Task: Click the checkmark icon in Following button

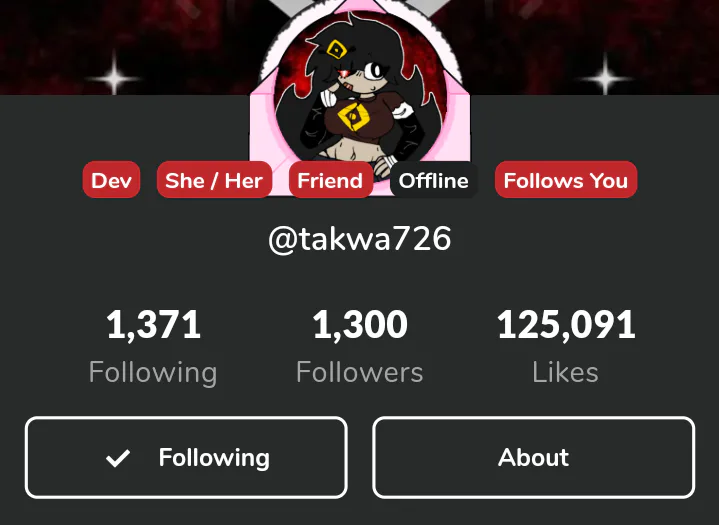Action: point(118,458)
